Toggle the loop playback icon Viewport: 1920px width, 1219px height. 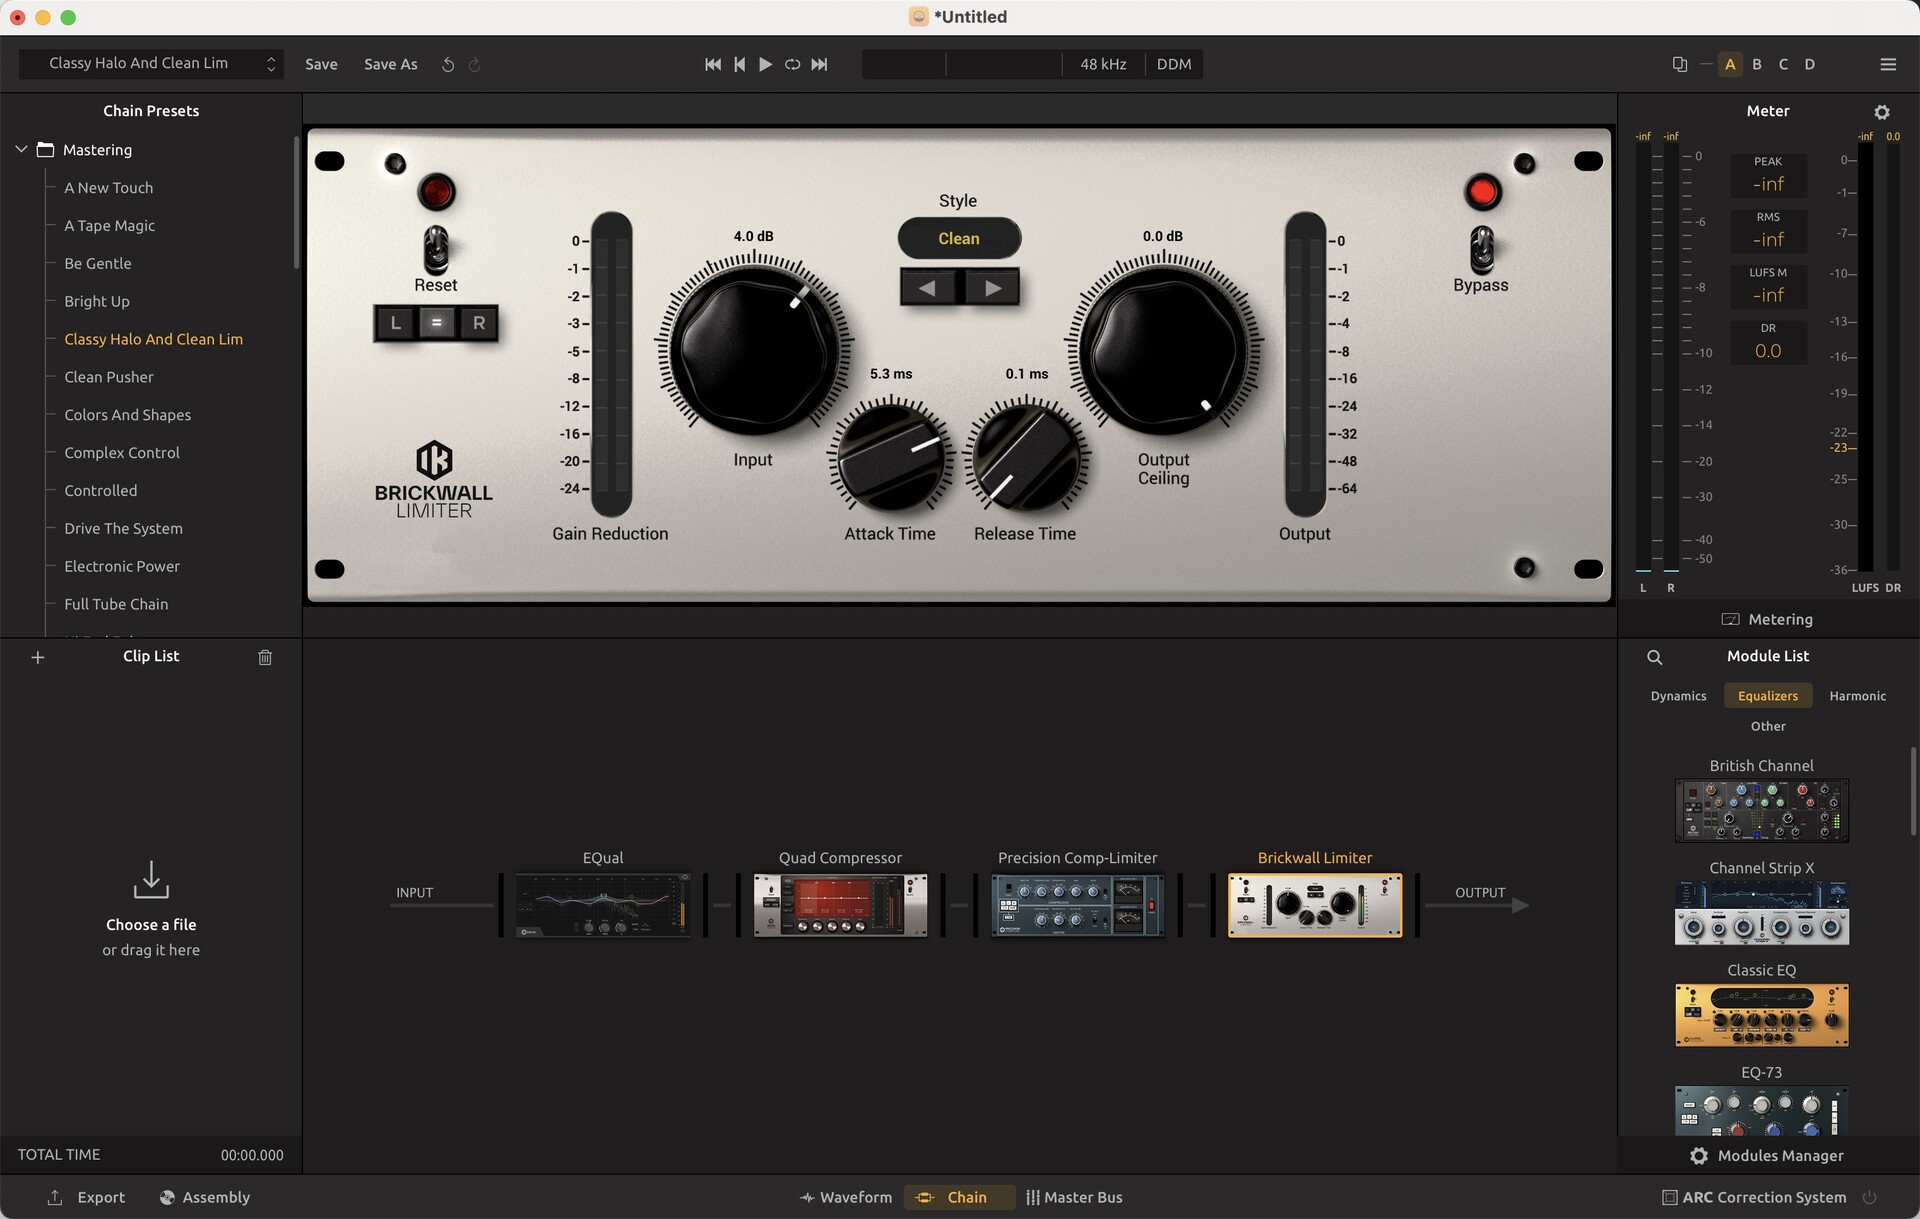[792, 64]
